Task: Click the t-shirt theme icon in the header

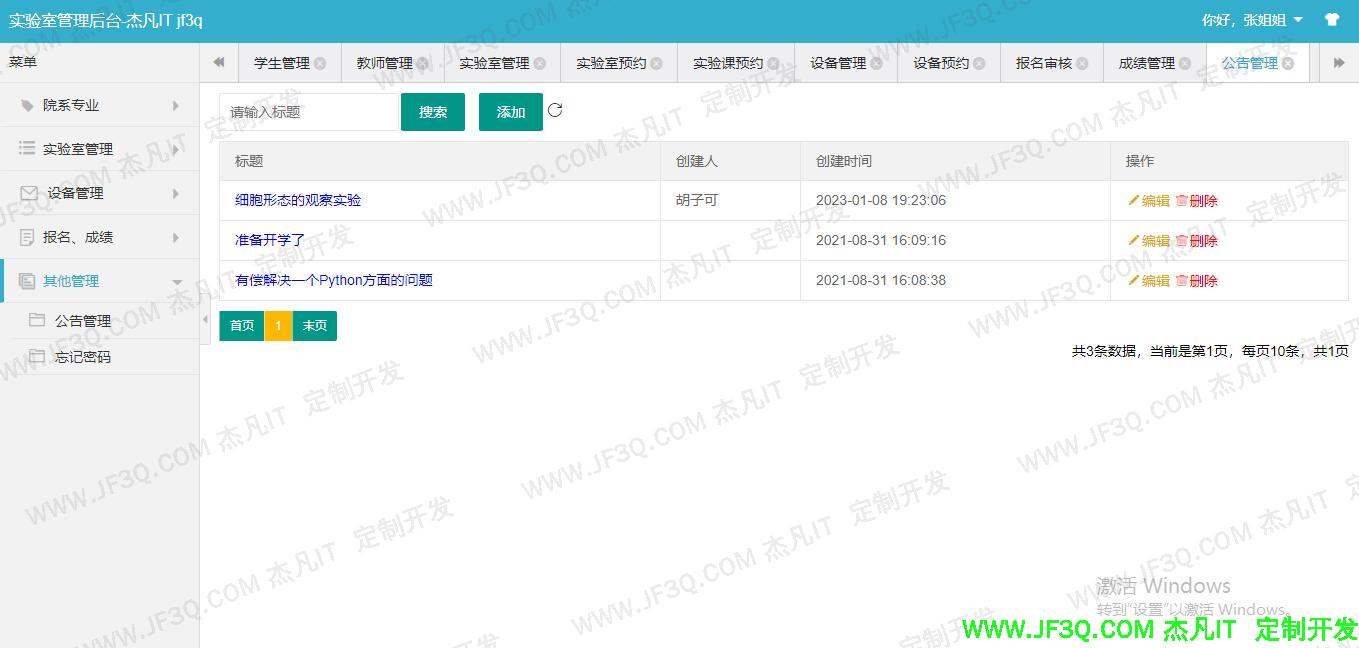Action: coord(1334,19)
